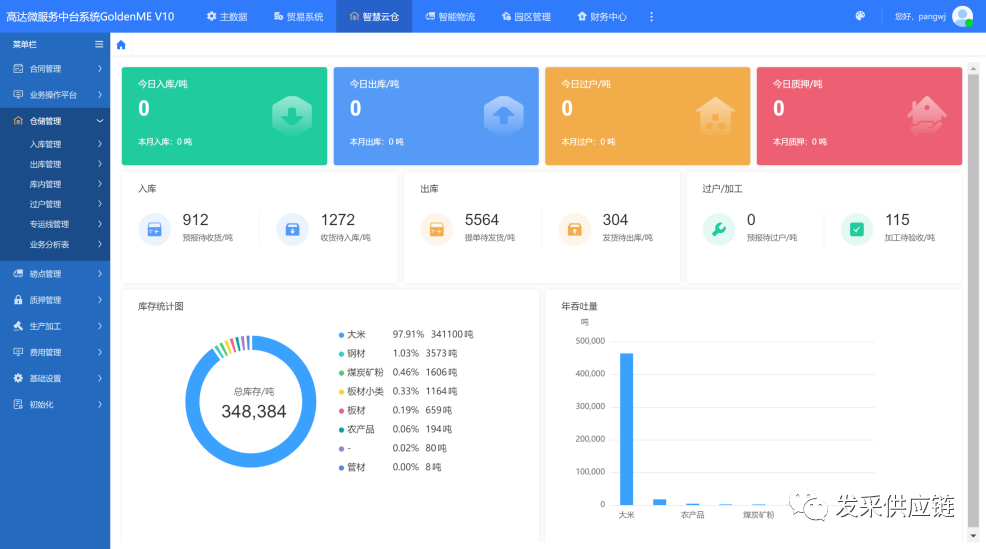Expand the 生产加工 chevron
986x549 pixels.
pyautogui.click(x=100, y=326)
